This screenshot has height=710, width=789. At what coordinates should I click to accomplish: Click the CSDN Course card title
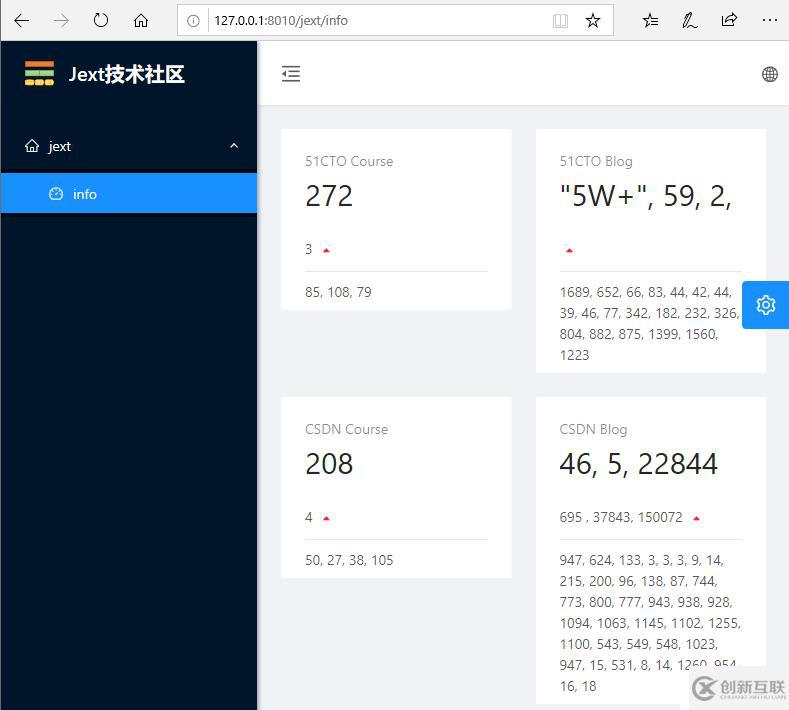click(346, 429)
